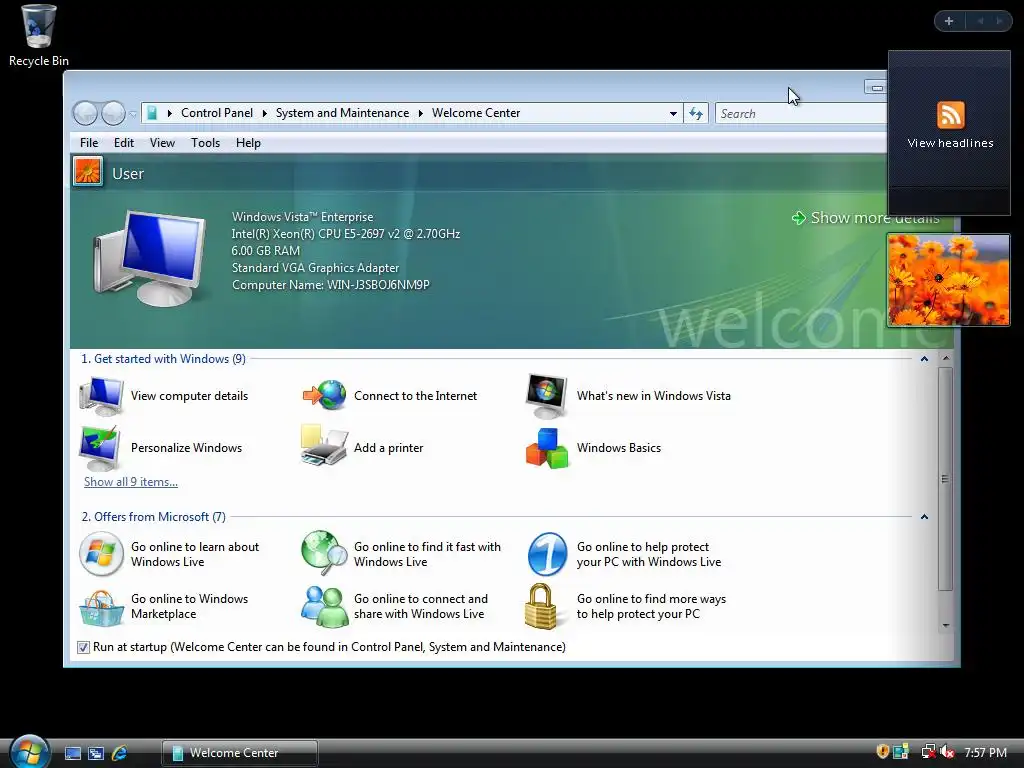Click Welcome Center breadcrumb segment

tap(476, 113)
